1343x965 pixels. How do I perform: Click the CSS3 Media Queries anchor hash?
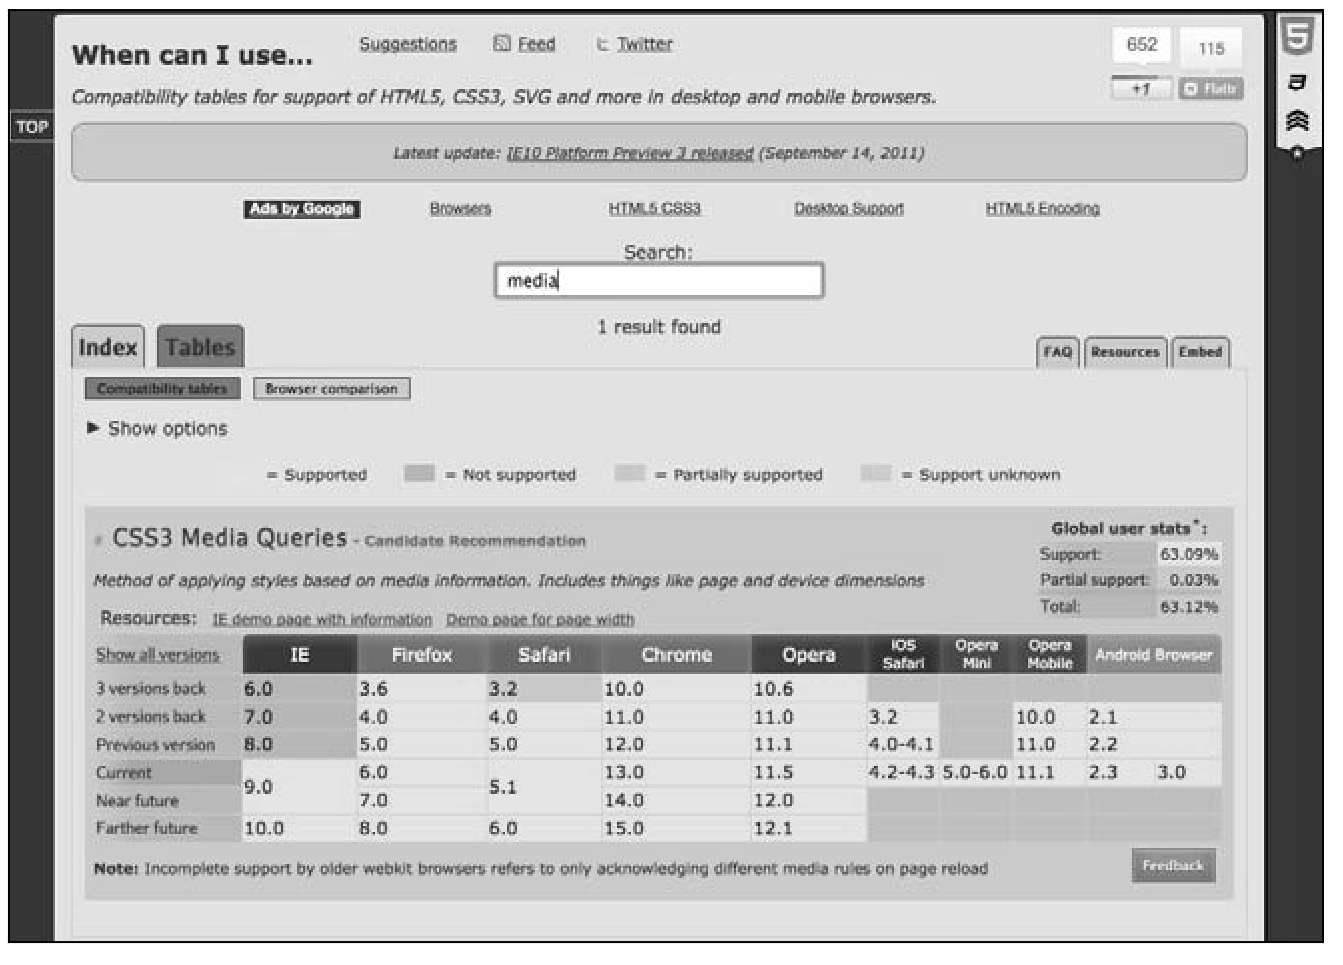[99, 541]
